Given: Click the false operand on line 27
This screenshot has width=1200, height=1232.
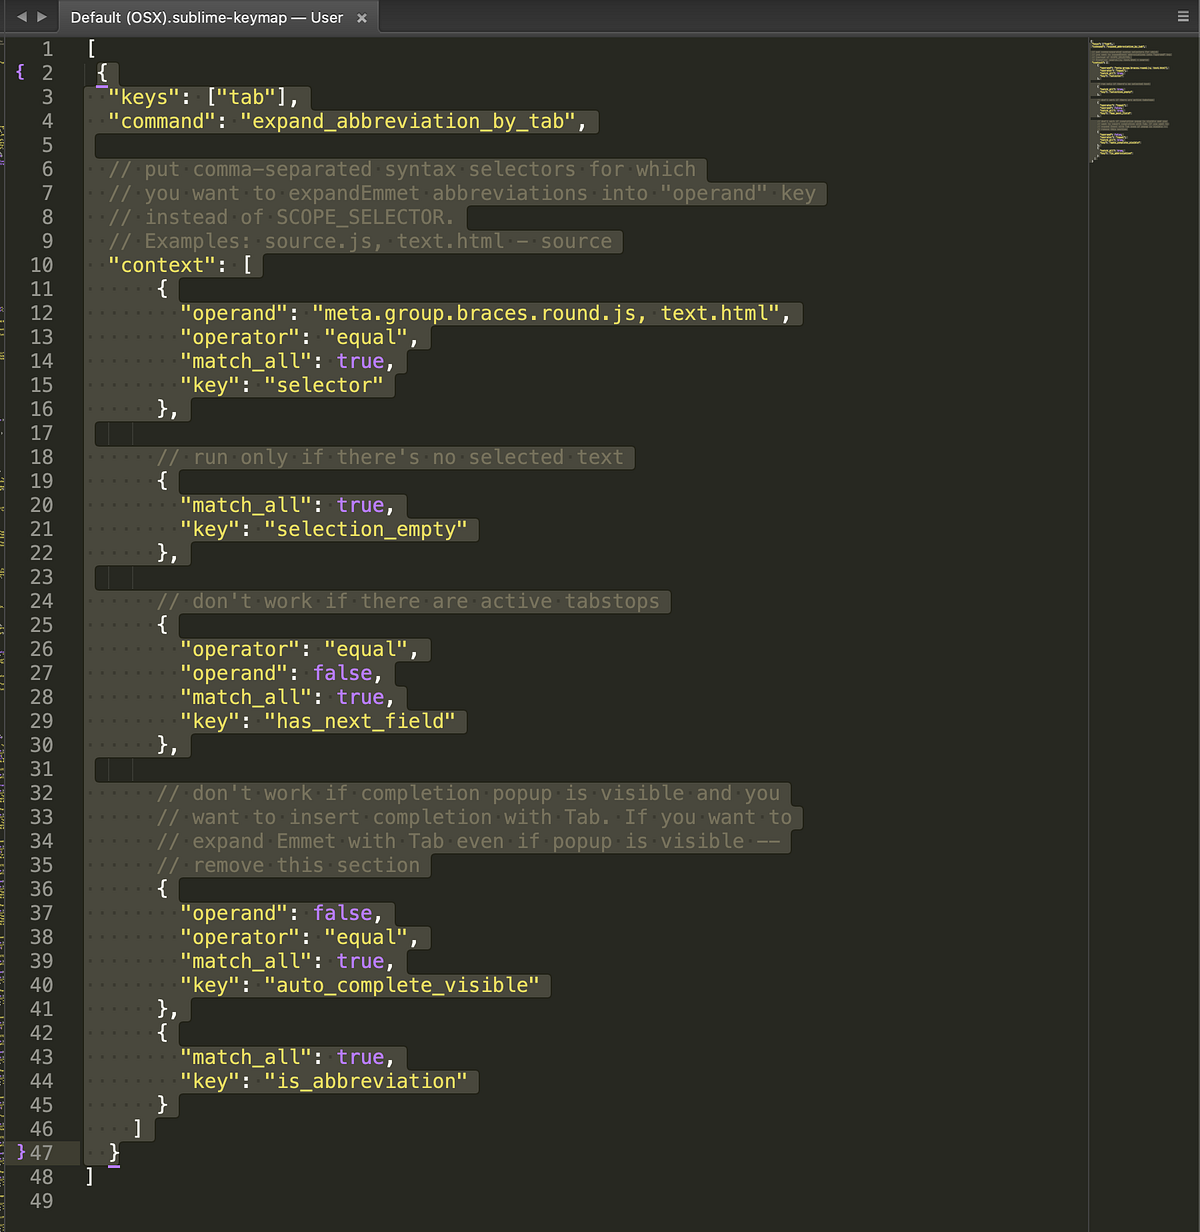Looking at the screenshot, I should [x=343, y=673].
